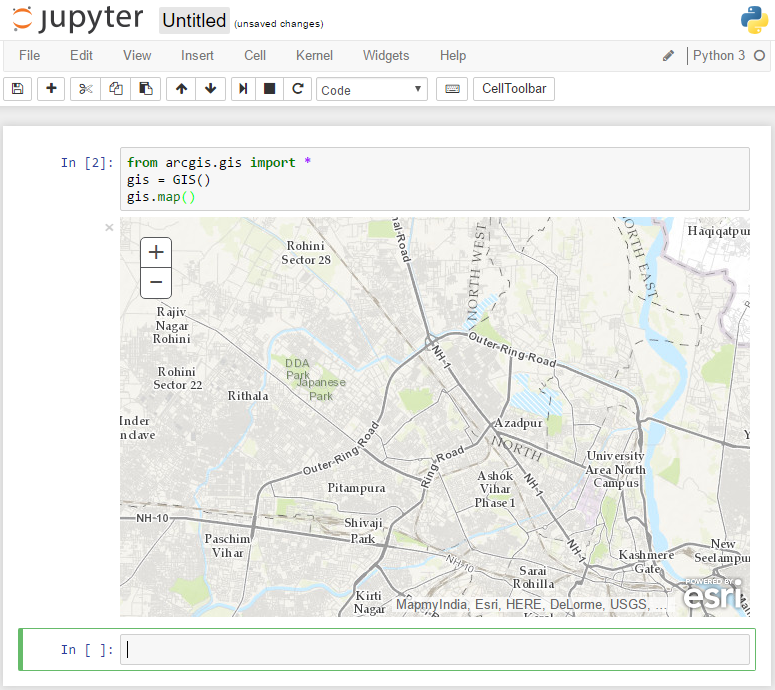
Task: Click the Ashok Vihar Phase 1 label
Action: pyautogui.click(x=495, y=489)
